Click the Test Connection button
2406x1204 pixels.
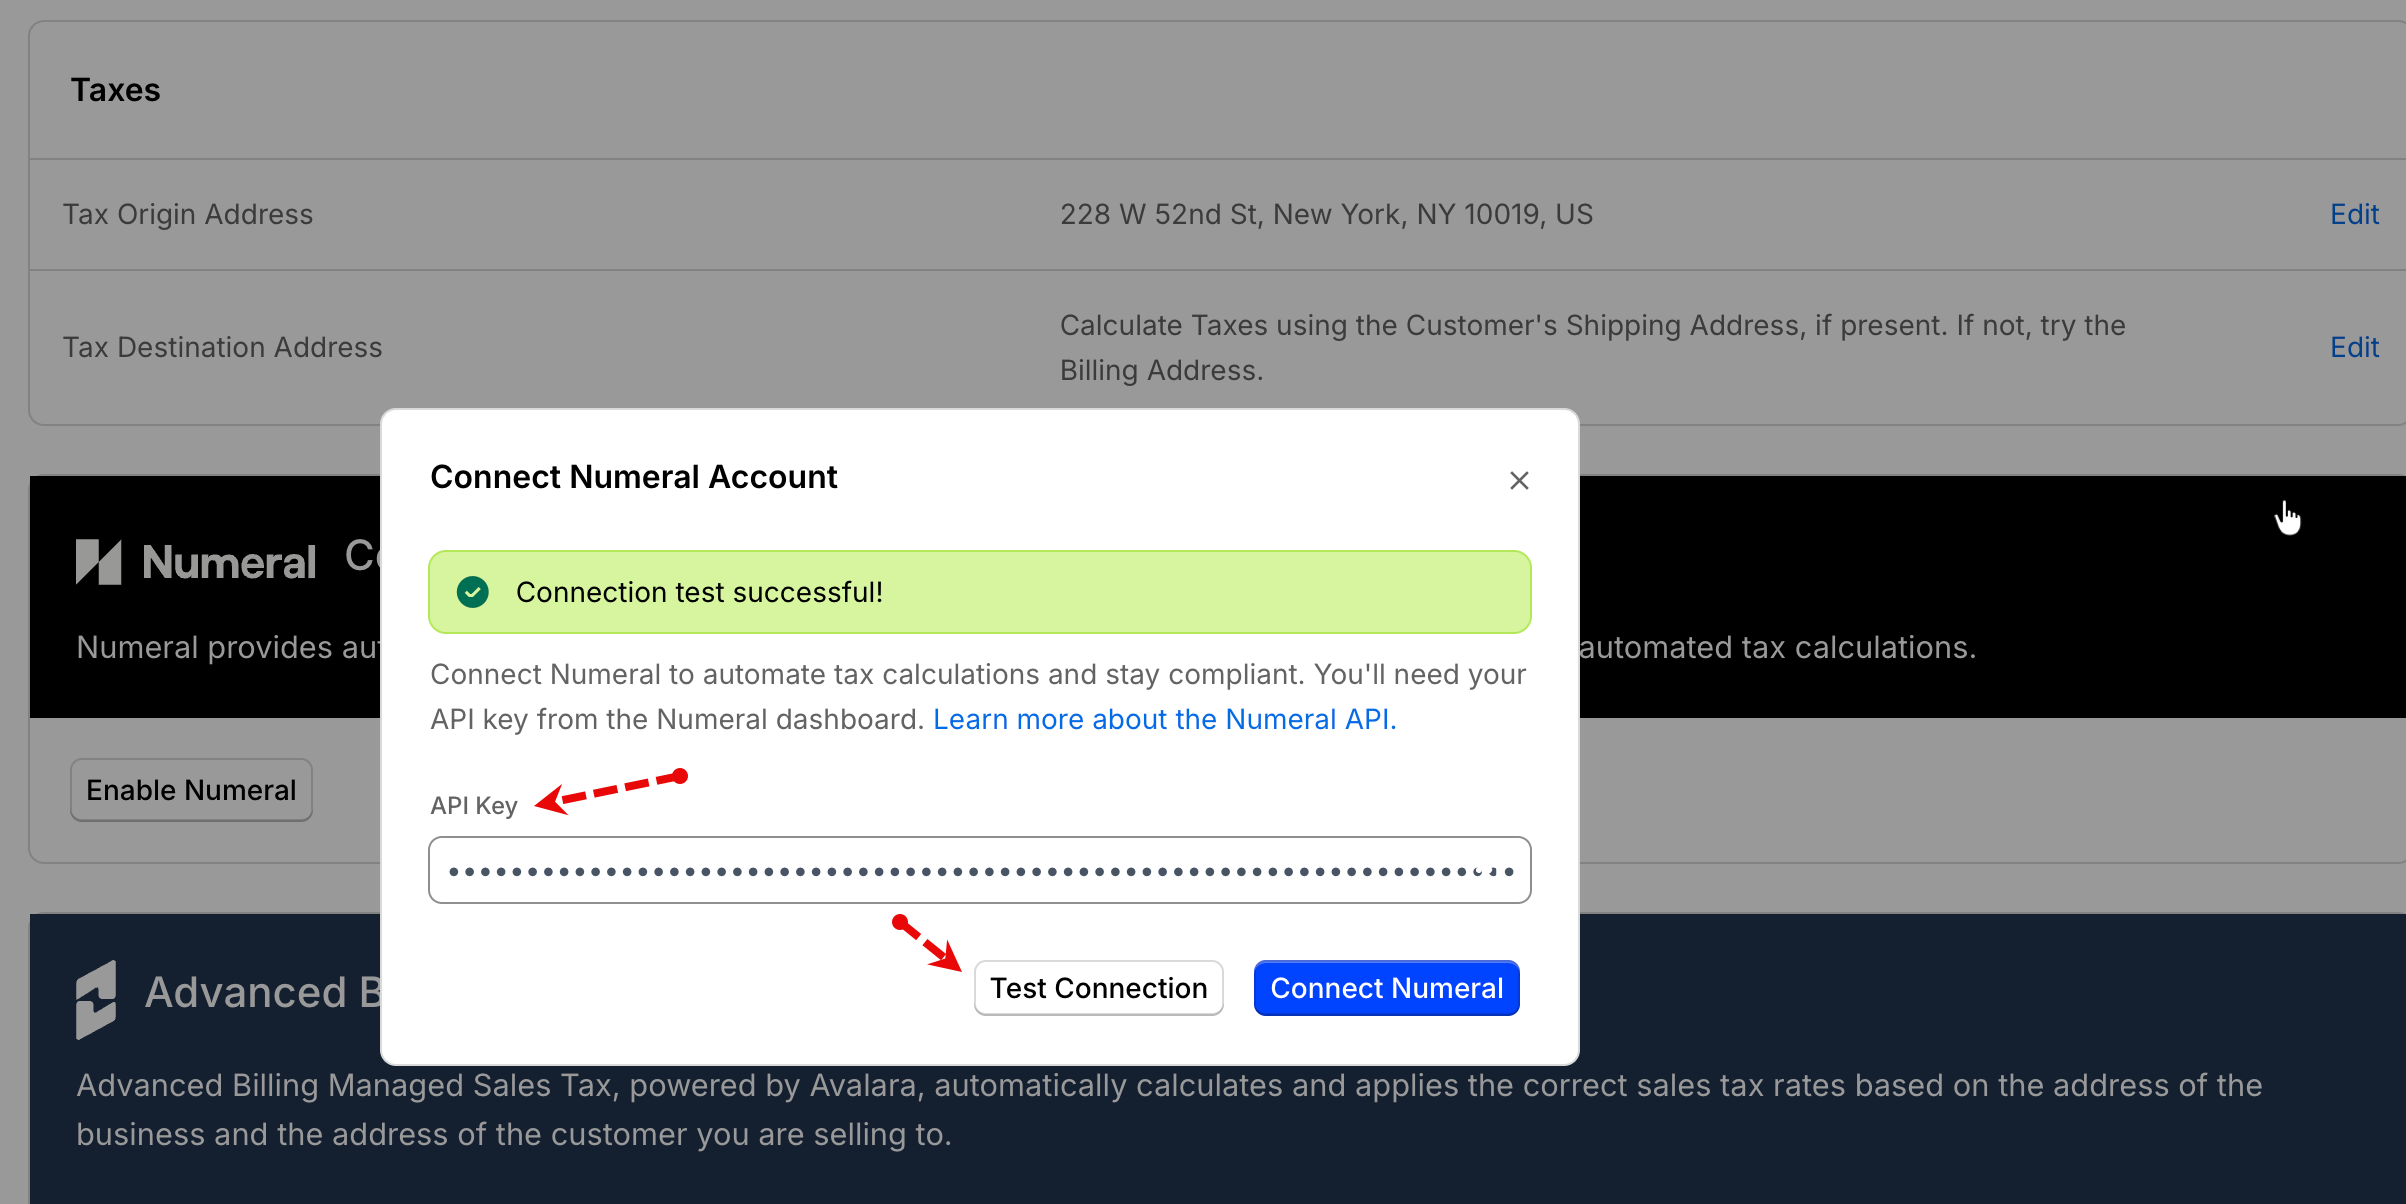1098,988
